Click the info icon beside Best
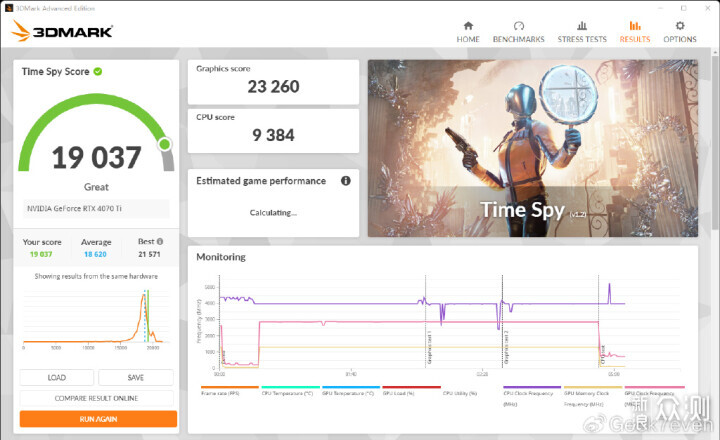The height and width of the screenshot is (440, 720). [160, 241]
